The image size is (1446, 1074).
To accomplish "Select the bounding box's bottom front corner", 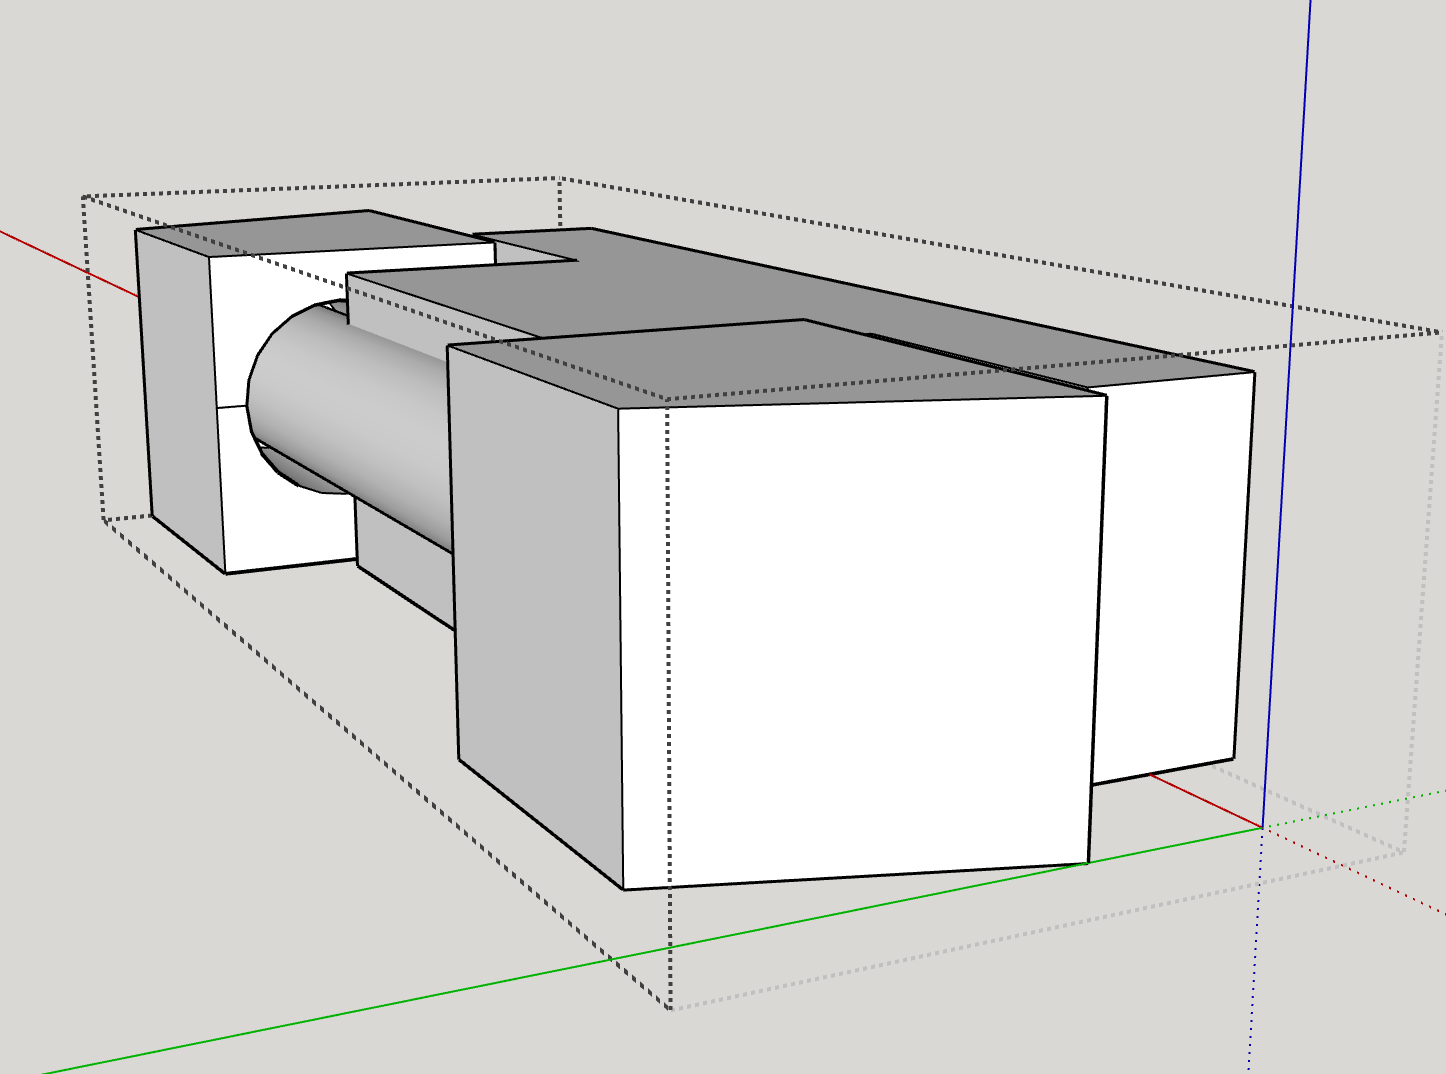I will pos(670,1008).
